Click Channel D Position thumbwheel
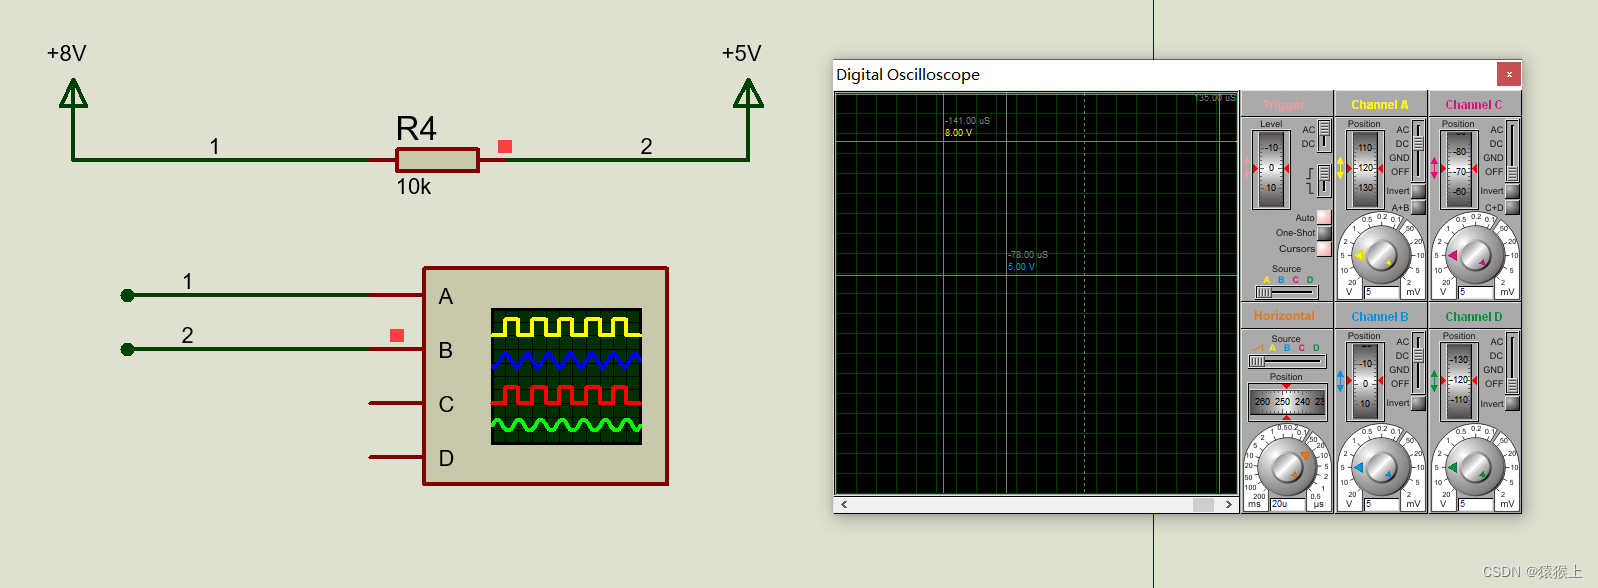 pos(1460,382)
